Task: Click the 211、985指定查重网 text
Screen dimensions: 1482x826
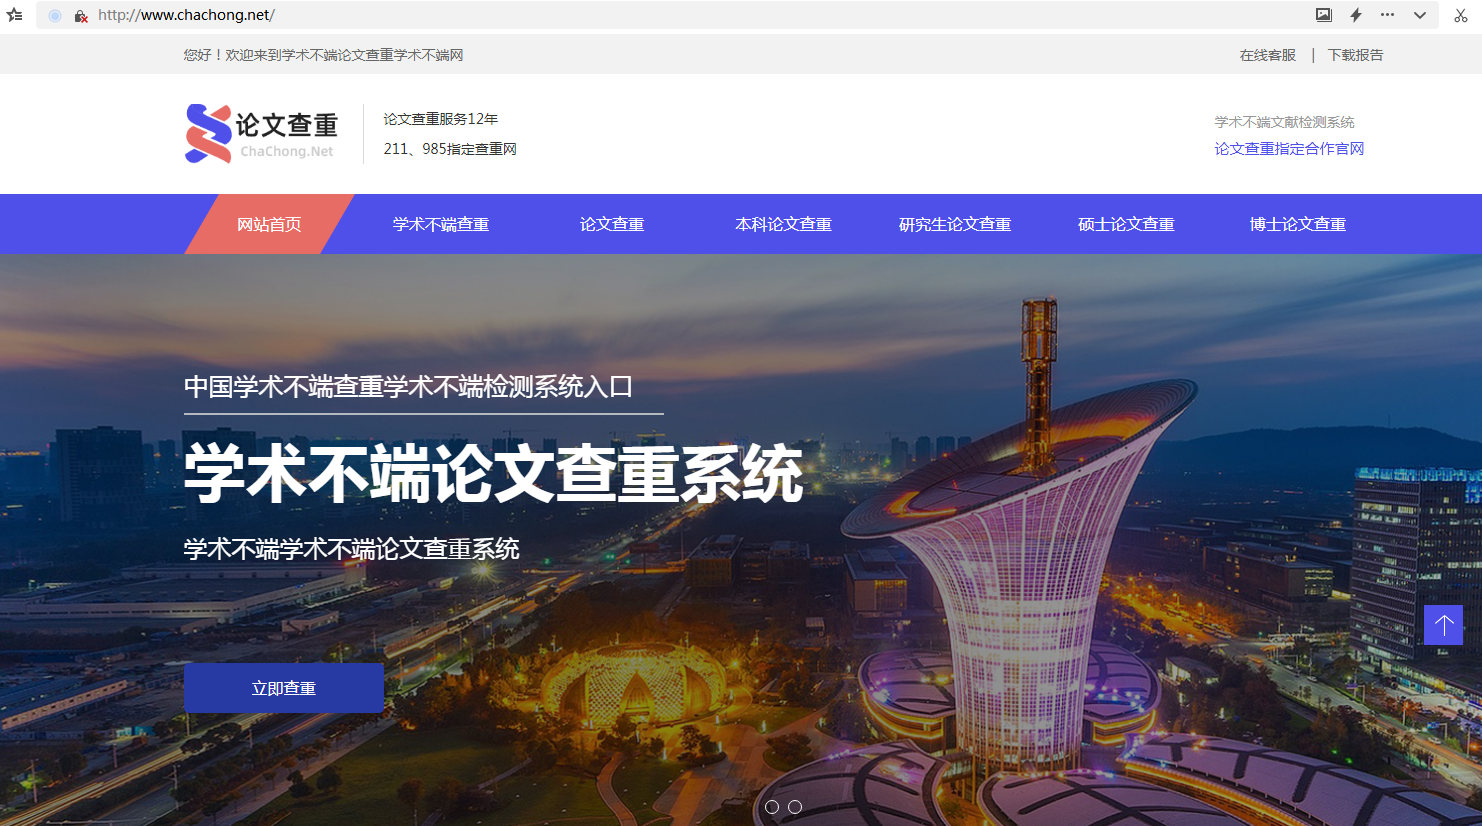Action: [450, 149]
